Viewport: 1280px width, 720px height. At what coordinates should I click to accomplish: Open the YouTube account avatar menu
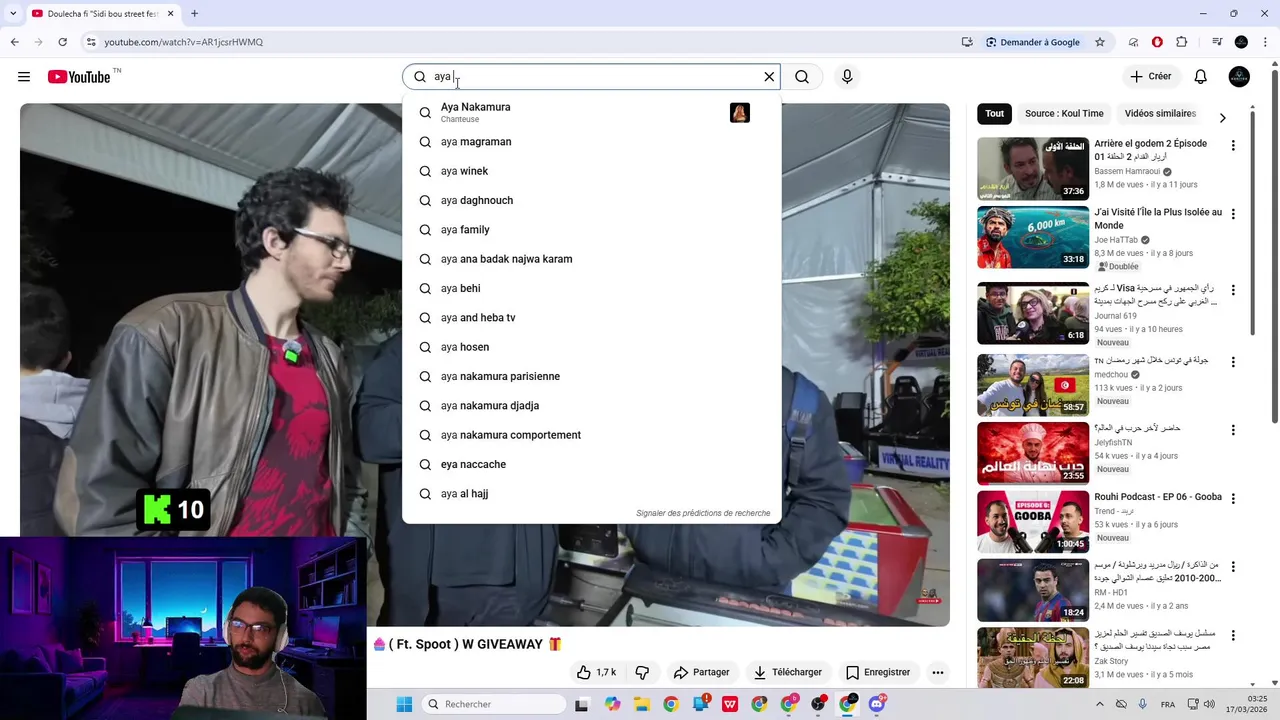tap(1239, 77)
